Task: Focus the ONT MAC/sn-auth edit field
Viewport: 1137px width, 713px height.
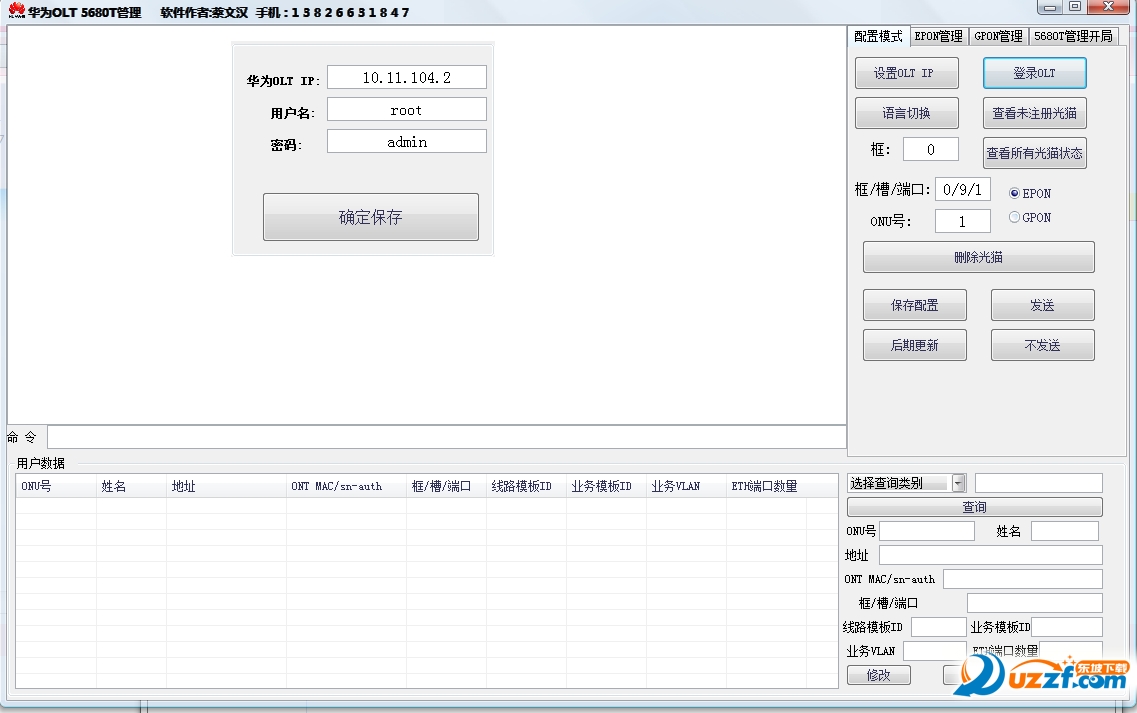Action: pos(1022,579)
